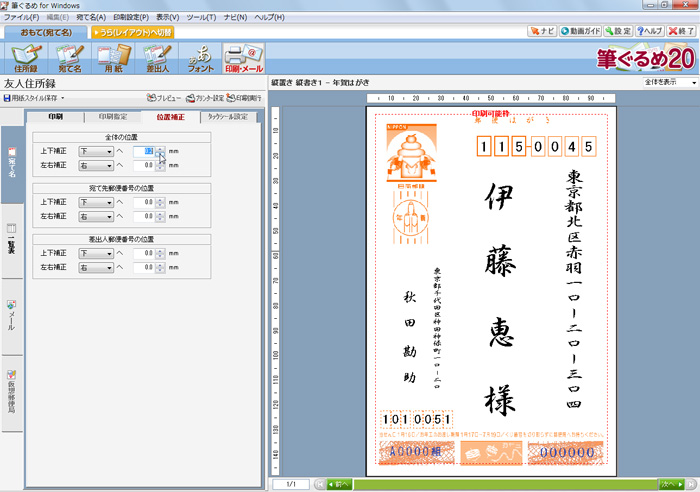Viewport: 700px width, 492px height.
Task: Click the プリンタ設定 button
Action: (x=204, y=99)
